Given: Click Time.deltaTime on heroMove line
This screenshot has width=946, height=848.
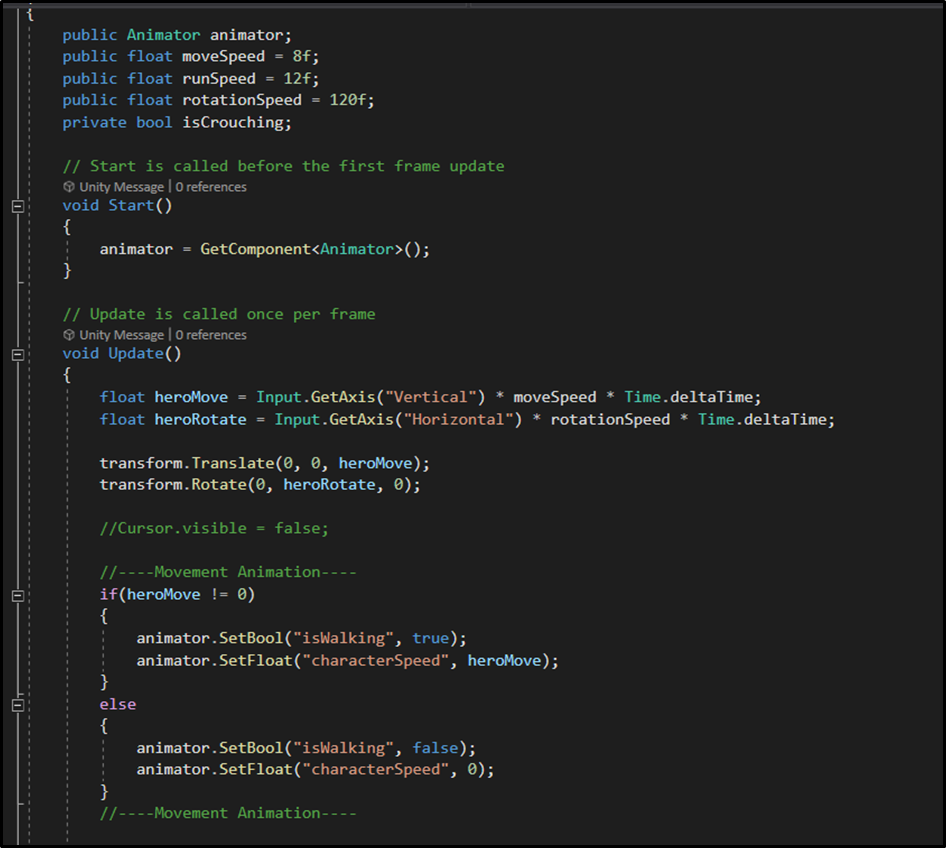Looking at the screenshot, I should click(x=688, y=397).
